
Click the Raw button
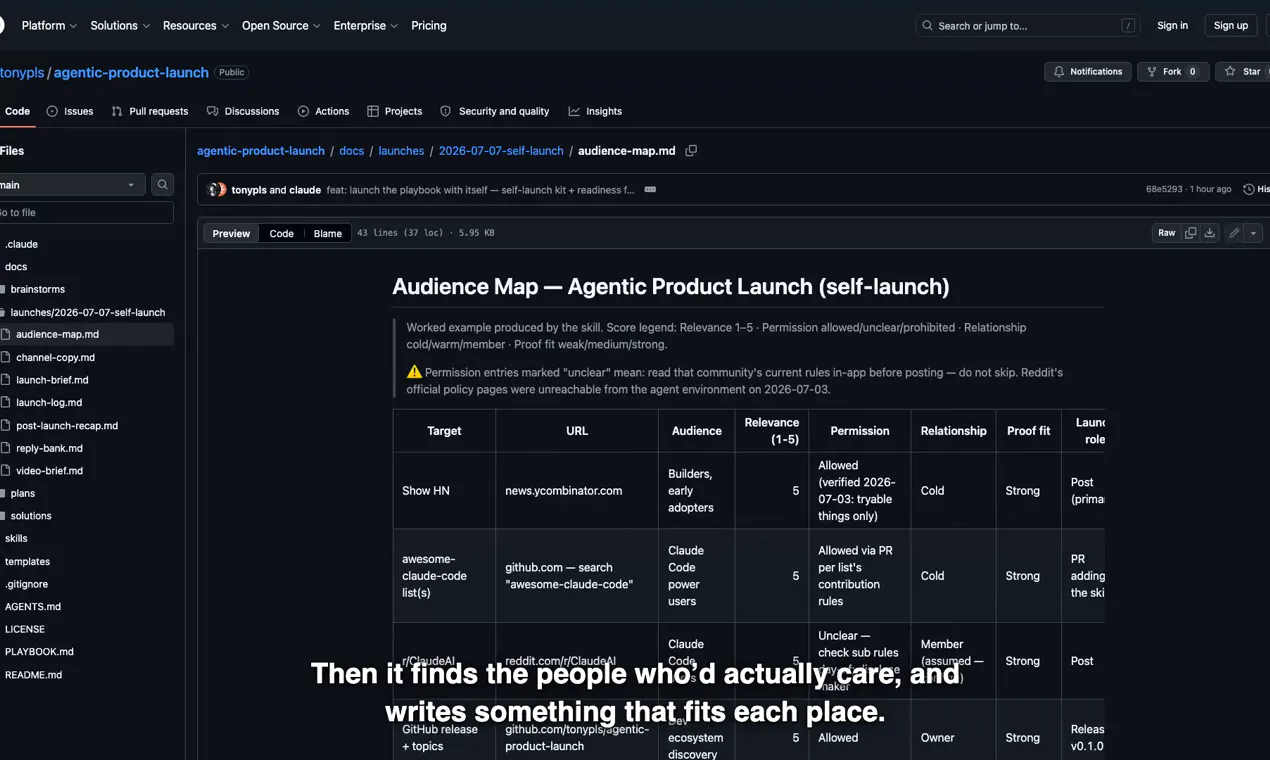coord(1166,233)
